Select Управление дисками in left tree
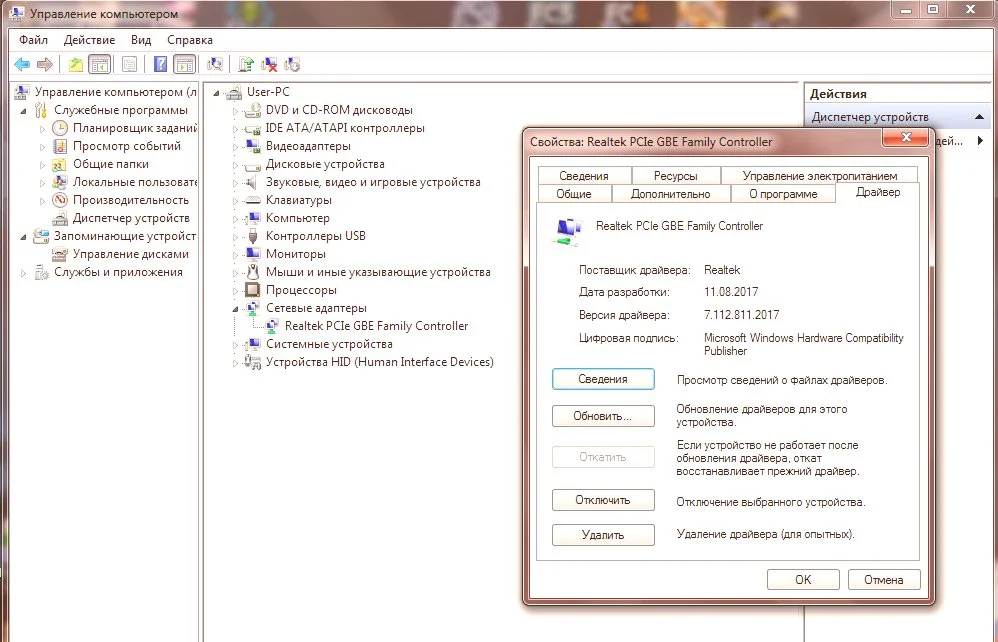 pyautogui.click(x=130, y=254)
